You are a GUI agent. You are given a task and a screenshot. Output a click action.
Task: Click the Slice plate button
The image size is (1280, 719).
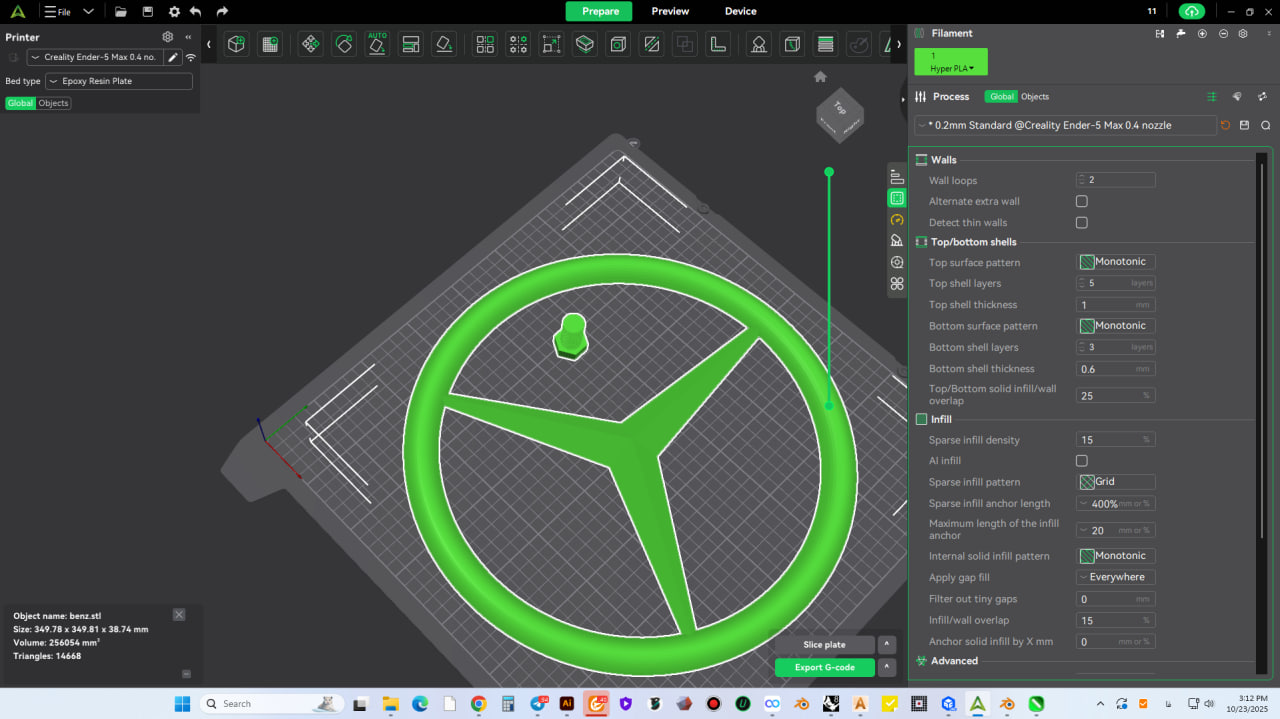(x=824, y=645)
